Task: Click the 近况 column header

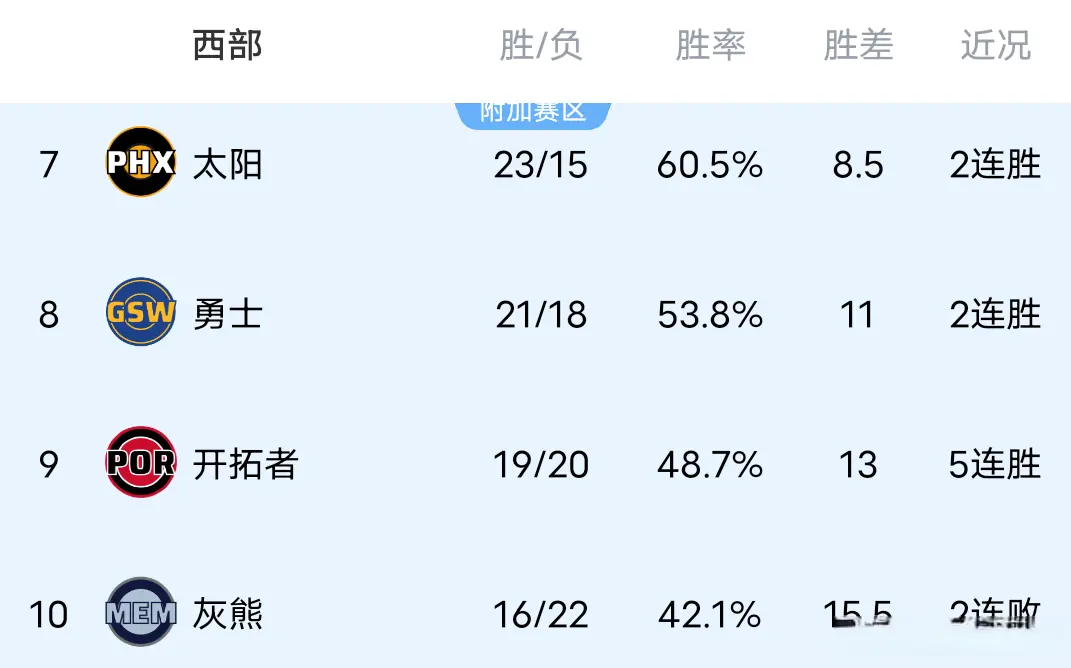Action: pyautogui.click(x=995, y=45)
